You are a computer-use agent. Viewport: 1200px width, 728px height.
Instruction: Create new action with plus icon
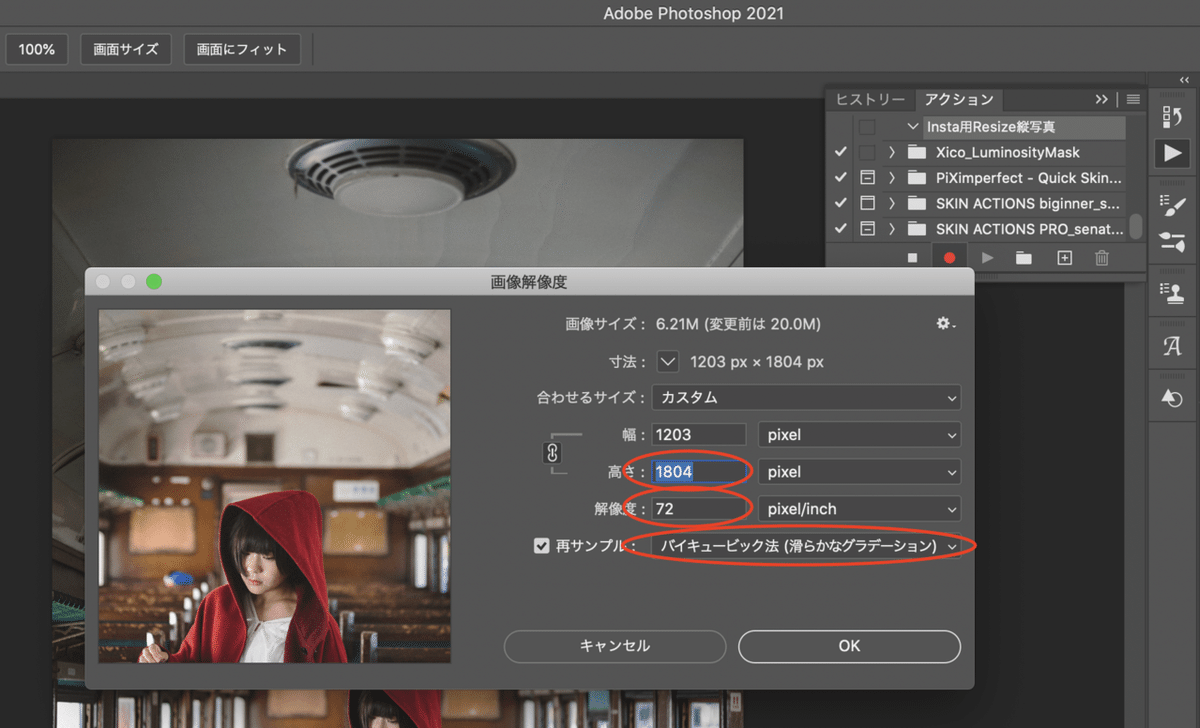[x=1065, y=258]
